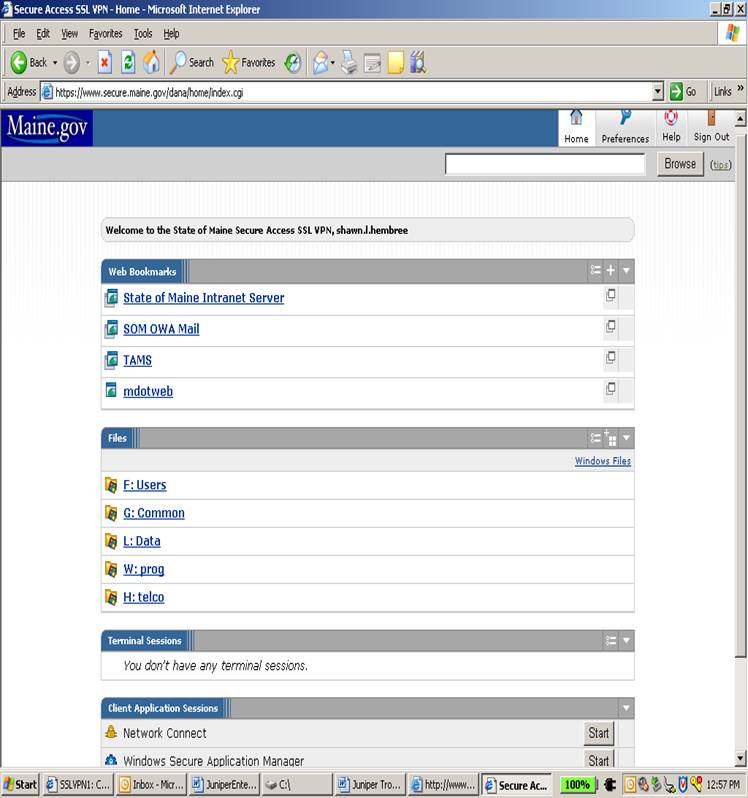The height and width of the screenshot is (798, 748).
Task: Collapse the Terminal Sessions panel
Action: (626, 641)
